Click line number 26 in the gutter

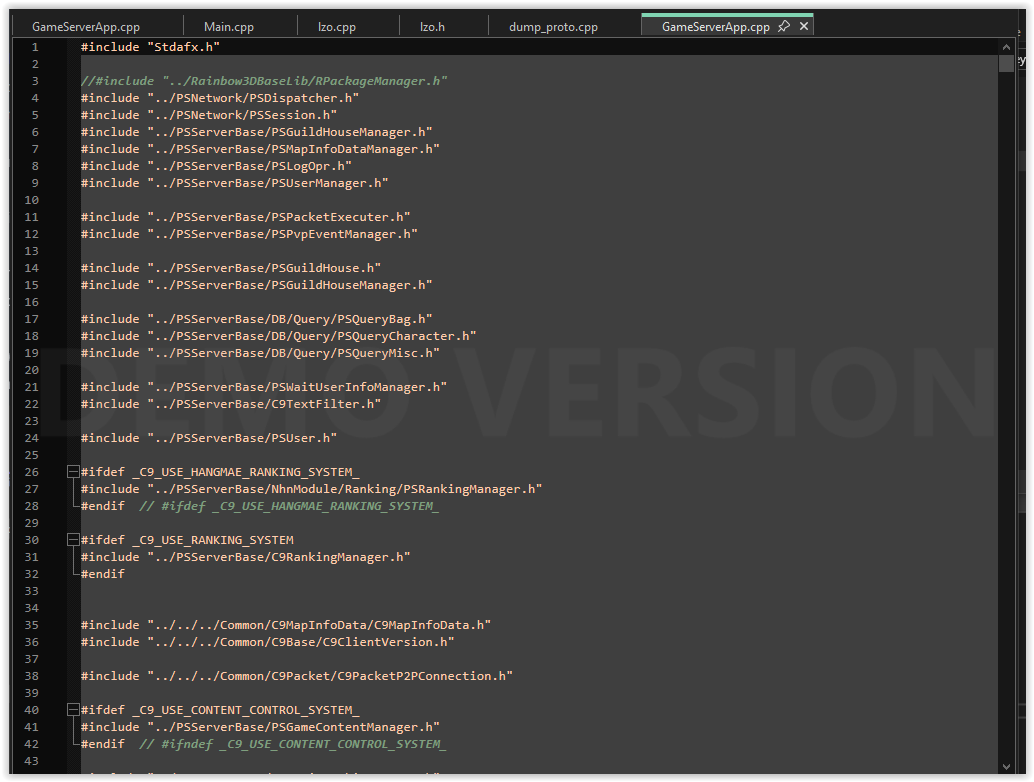point(31,471)
